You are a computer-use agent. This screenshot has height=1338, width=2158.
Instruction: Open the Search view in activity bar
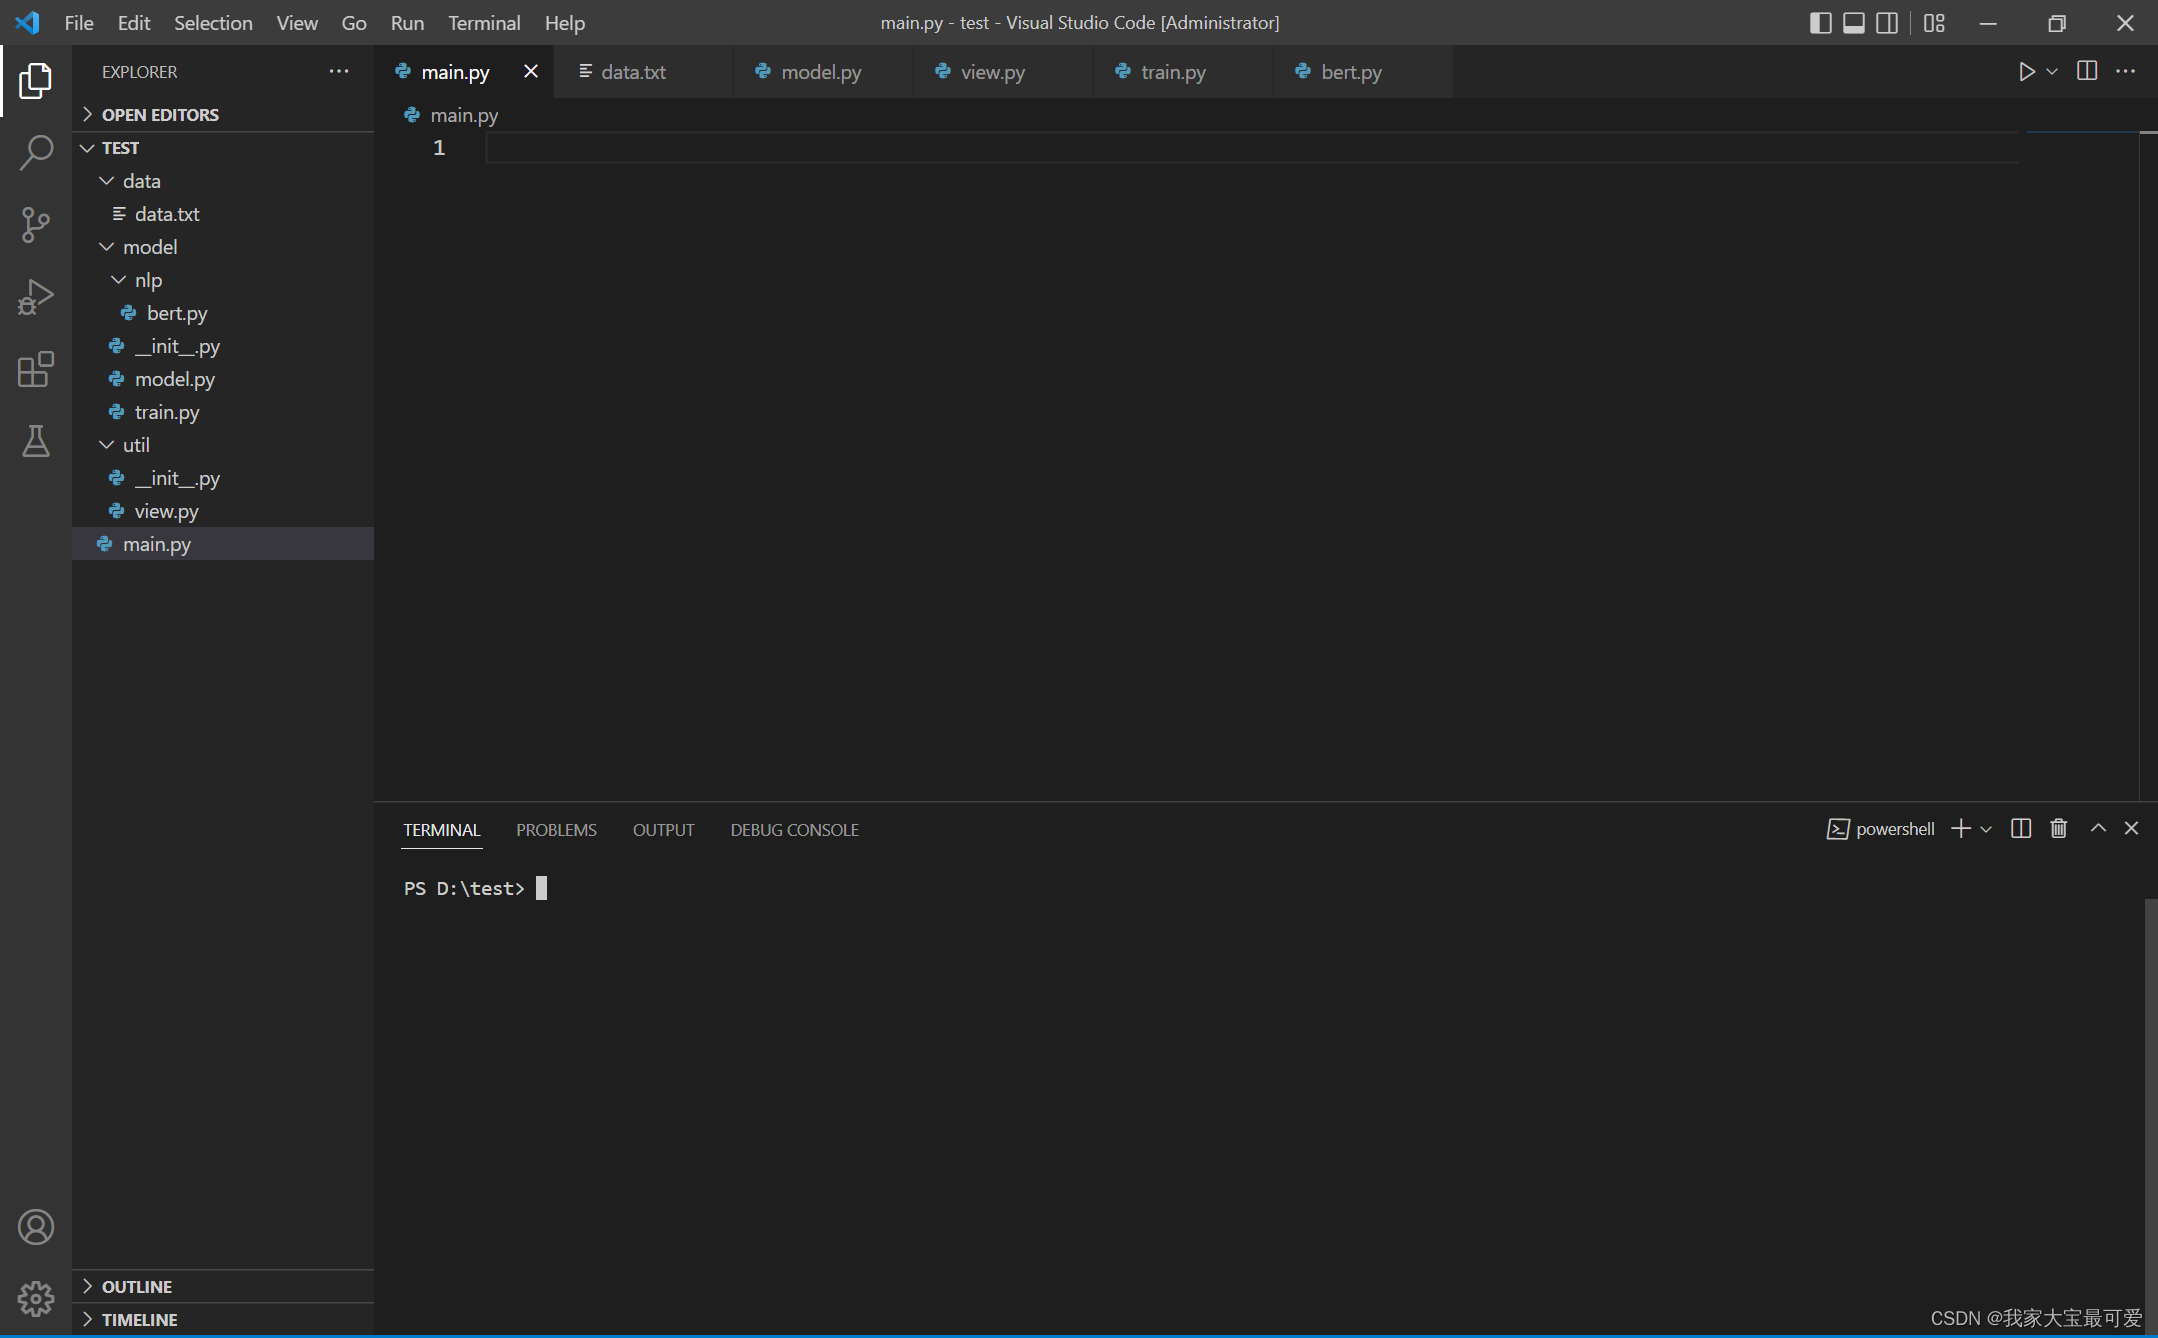pyautogui.click(x=36, y=153)
